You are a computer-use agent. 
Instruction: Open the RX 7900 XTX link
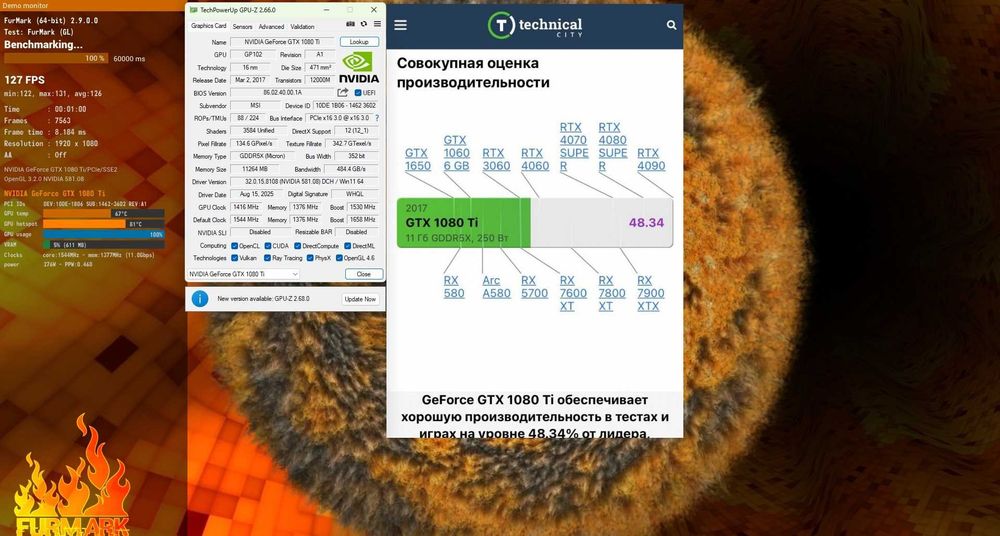coord(651,293)
